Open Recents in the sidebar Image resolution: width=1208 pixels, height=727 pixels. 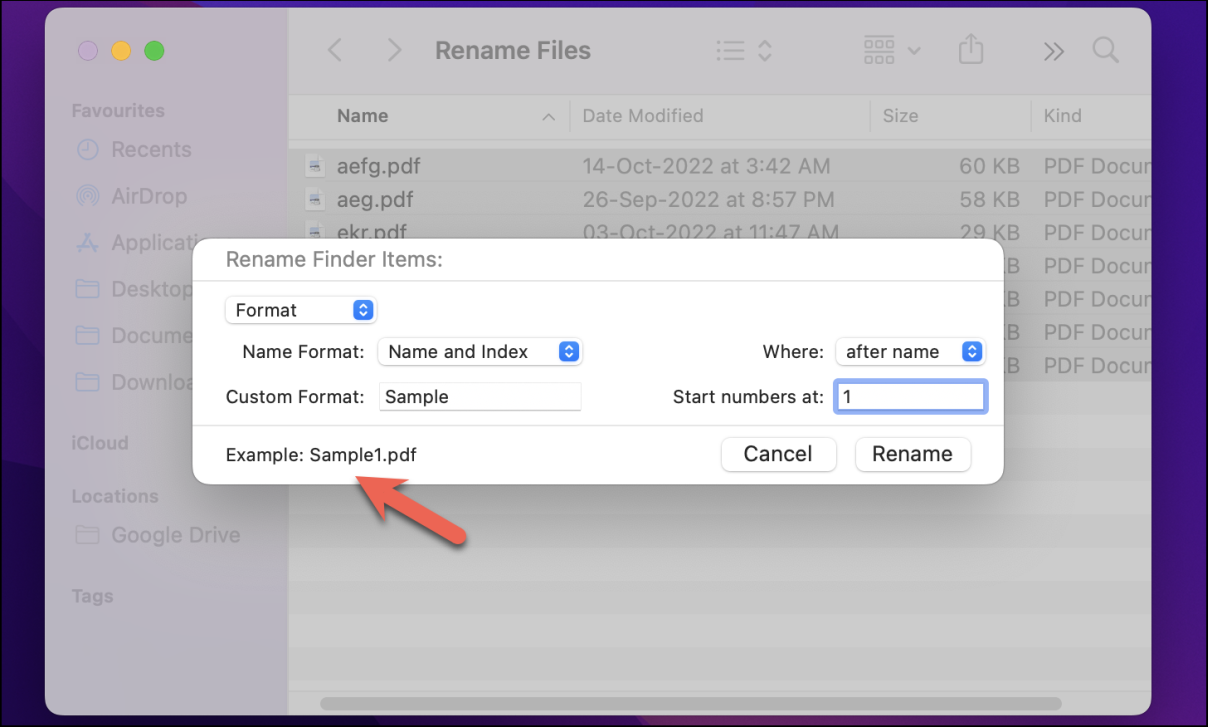[x=133, y=150]
